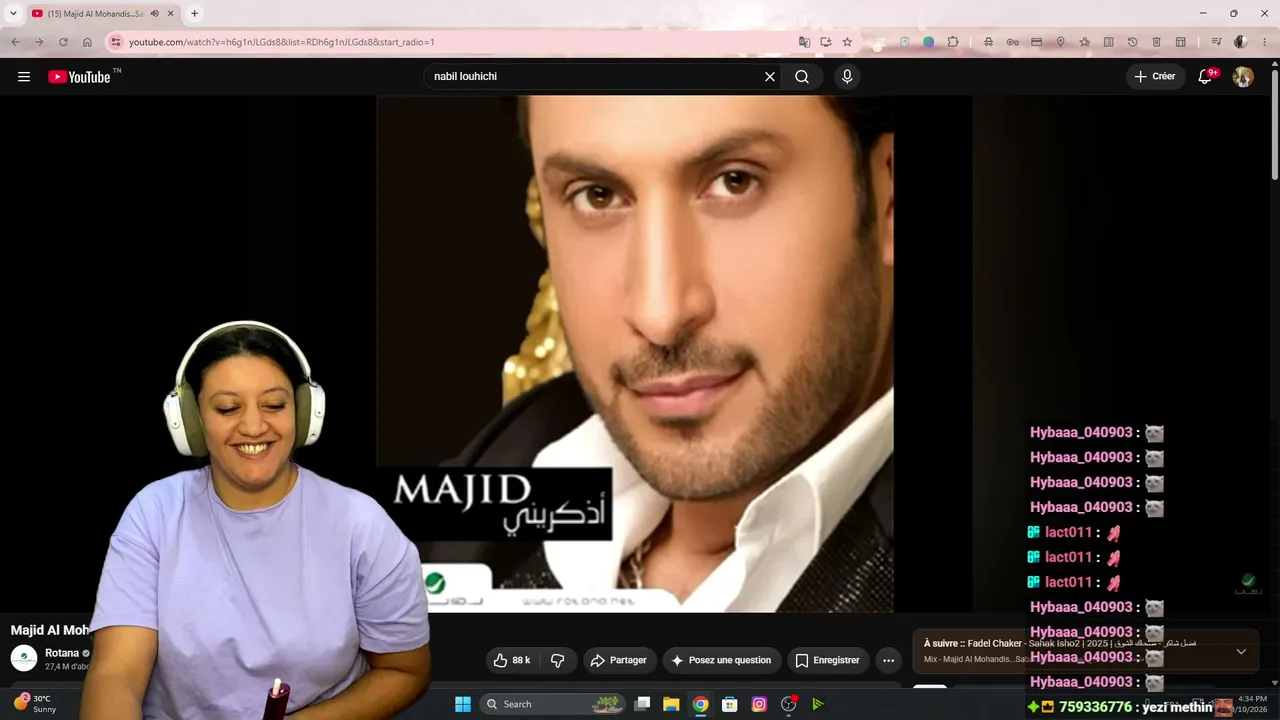
Task: Open the browser home page
Action: click(87, 42)
